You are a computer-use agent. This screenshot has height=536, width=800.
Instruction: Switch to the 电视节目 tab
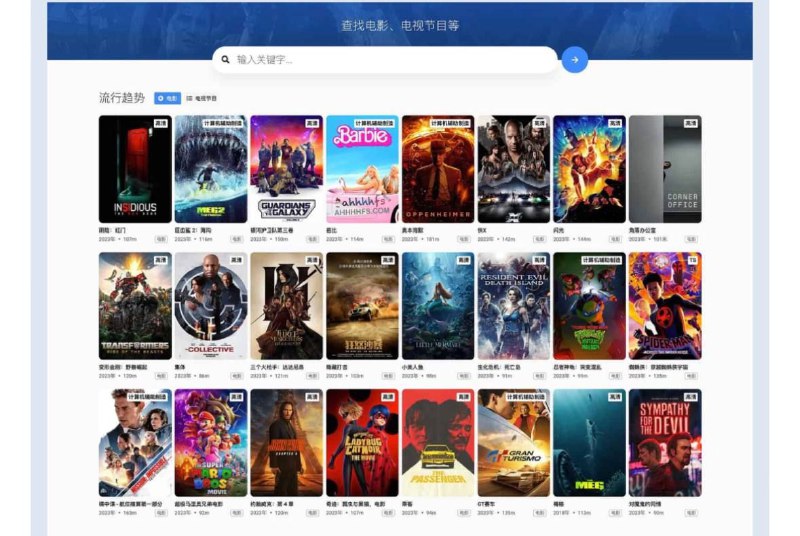pos(202,98)
